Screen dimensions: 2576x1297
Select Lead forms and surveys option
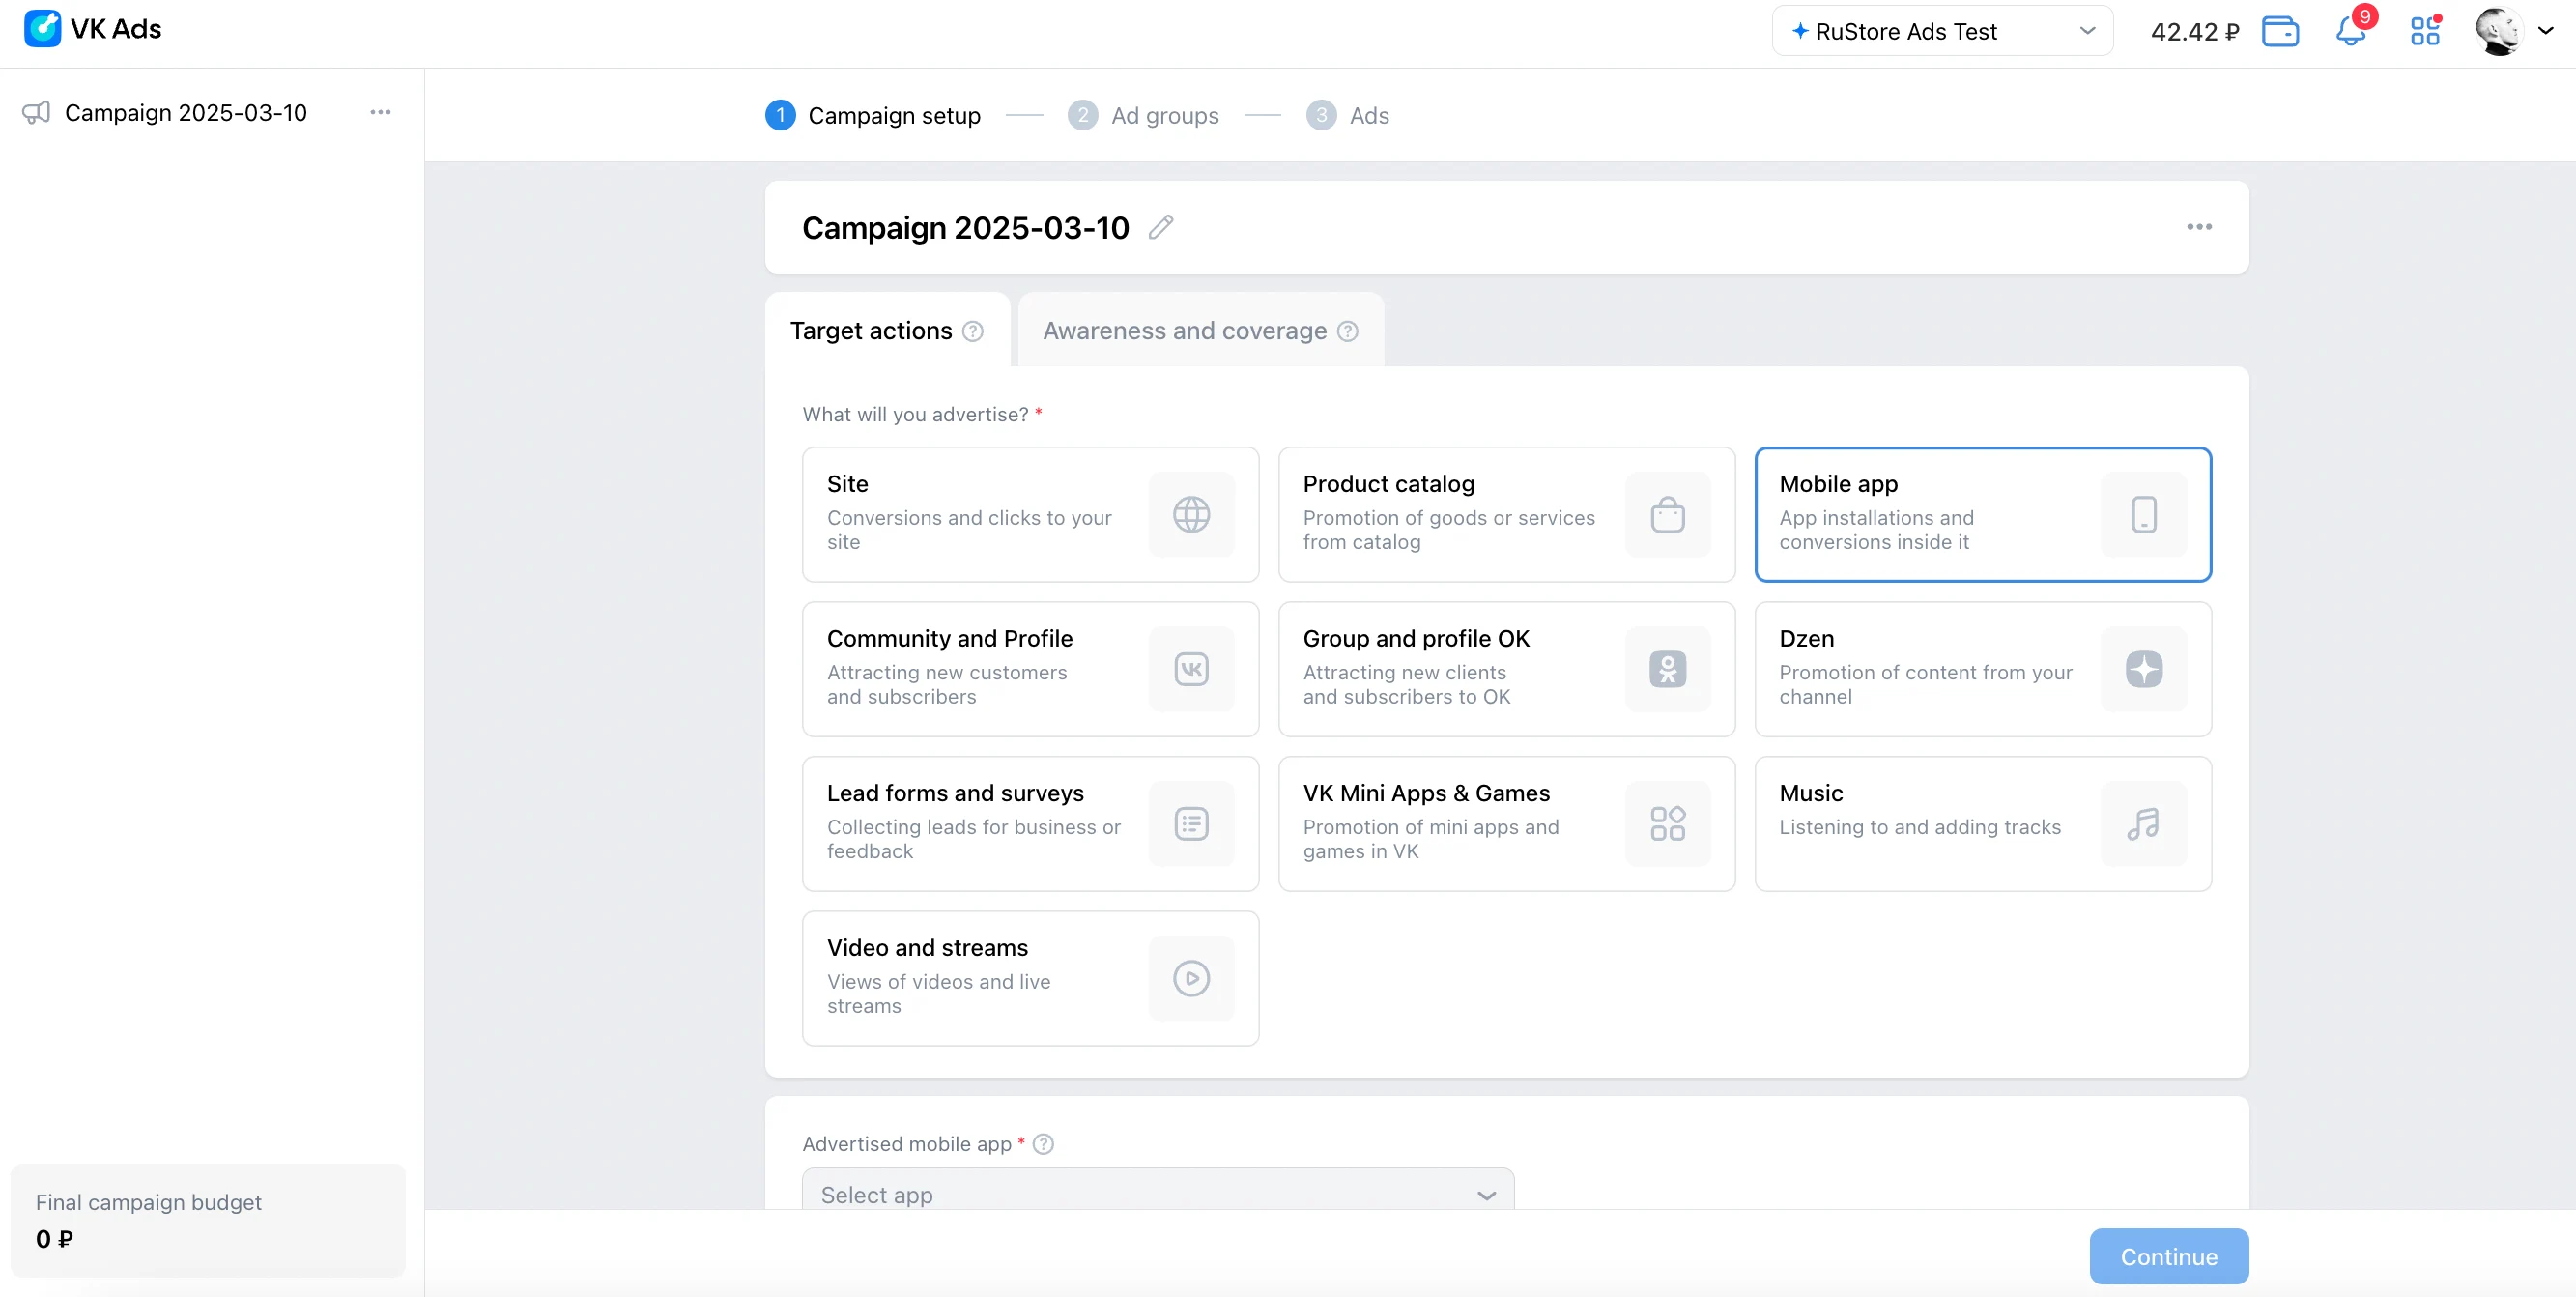[x=1030, y=824]
